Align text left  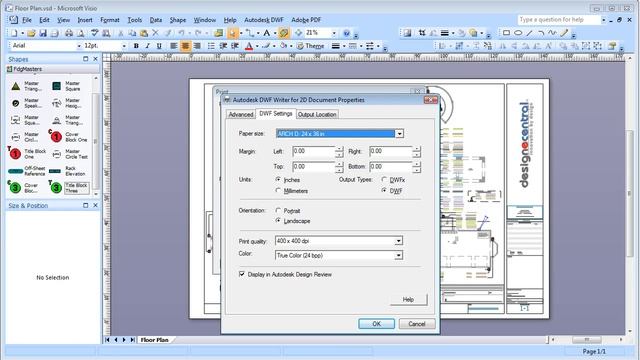[x=173, y=46]
